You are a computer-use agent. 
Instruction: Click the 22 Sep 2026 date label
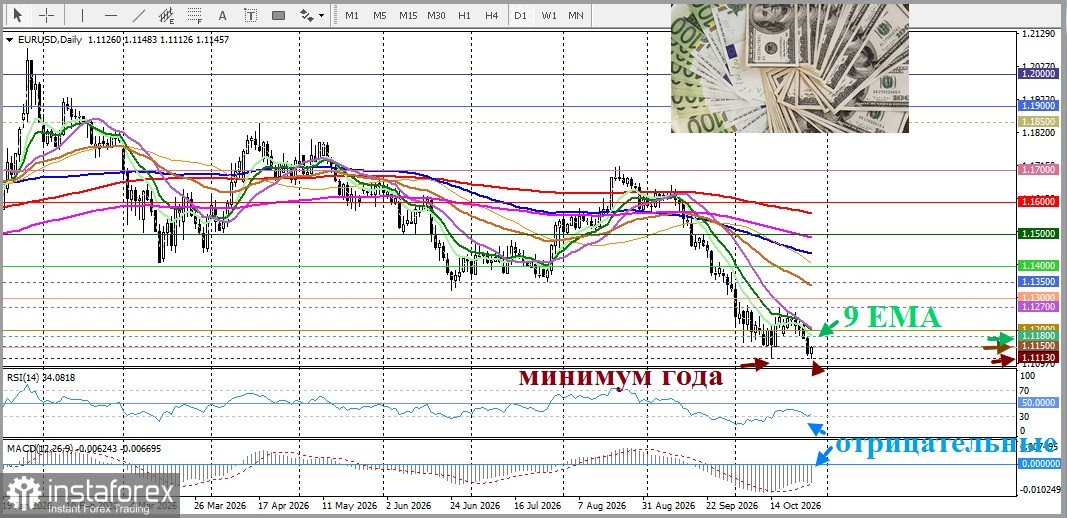pos(732,506)
